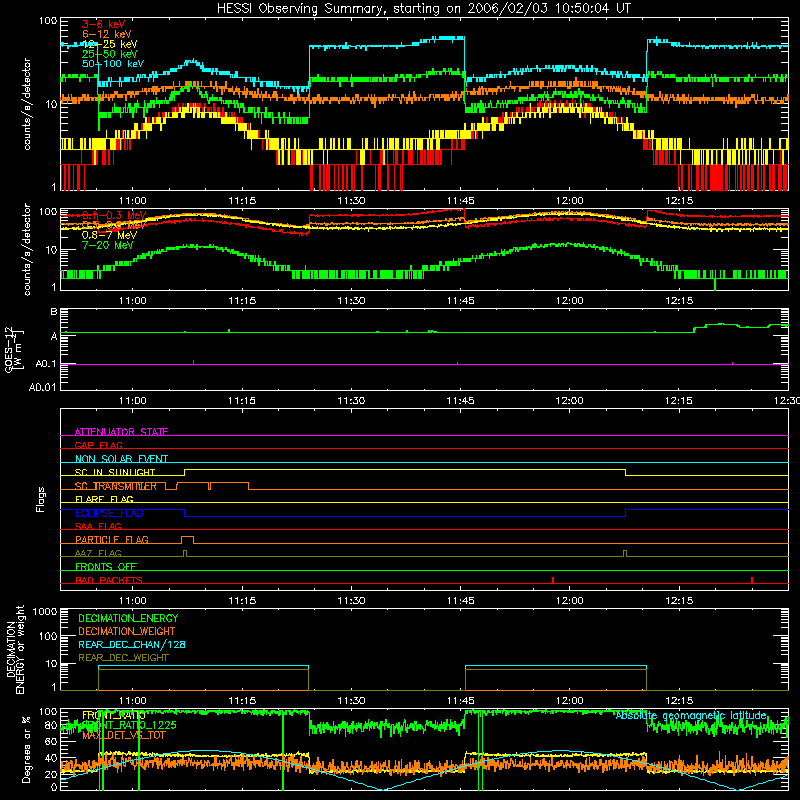Click the Absolute geomagnetic latitude label
800x800 pixels.
click(x=691, y=716)
